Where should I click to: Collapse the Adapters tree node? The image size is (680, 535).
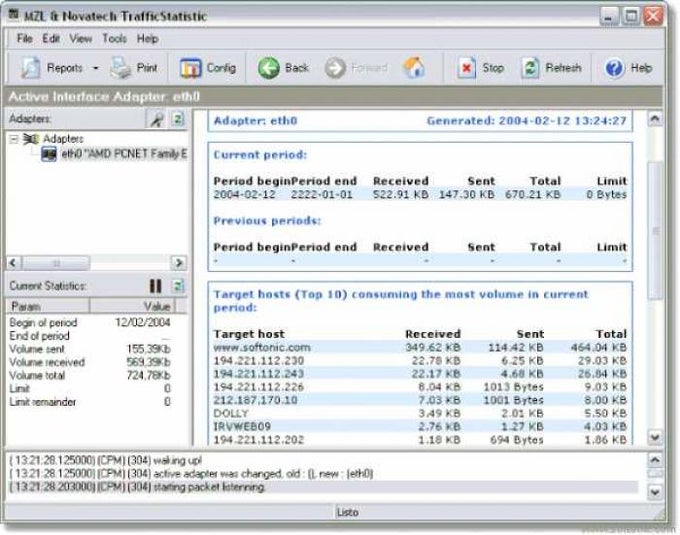click(x=14, y=139)
